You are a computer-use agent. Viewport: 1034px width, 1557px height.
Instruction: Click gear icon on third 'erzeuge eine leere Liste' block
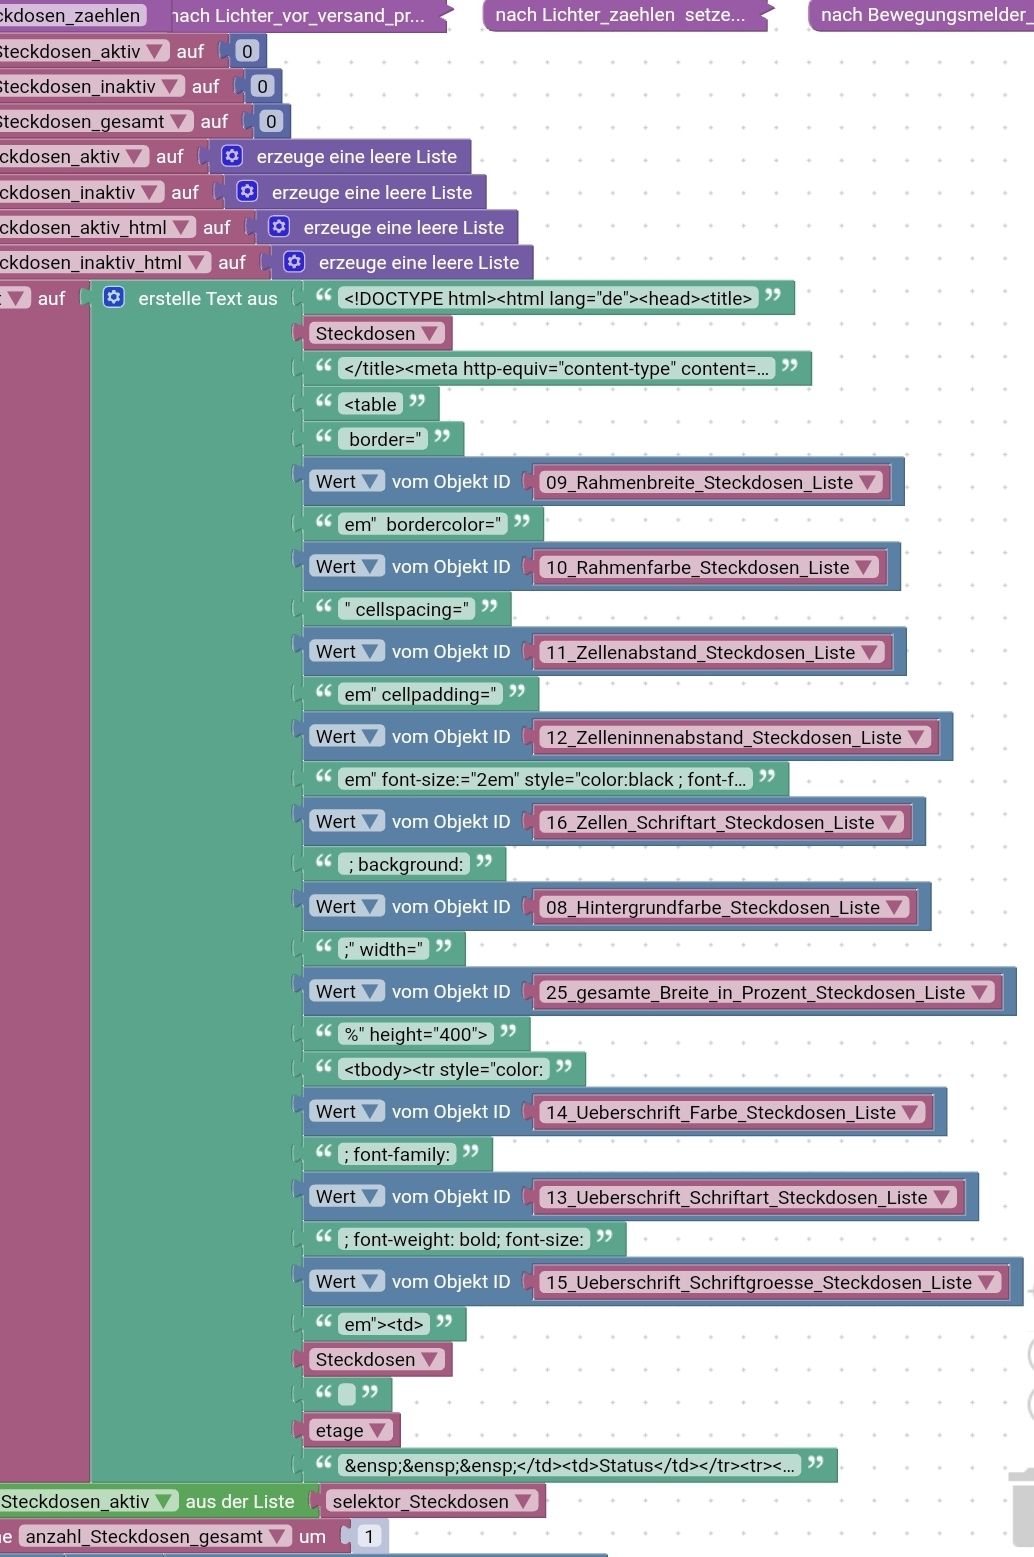coord(279,226)
